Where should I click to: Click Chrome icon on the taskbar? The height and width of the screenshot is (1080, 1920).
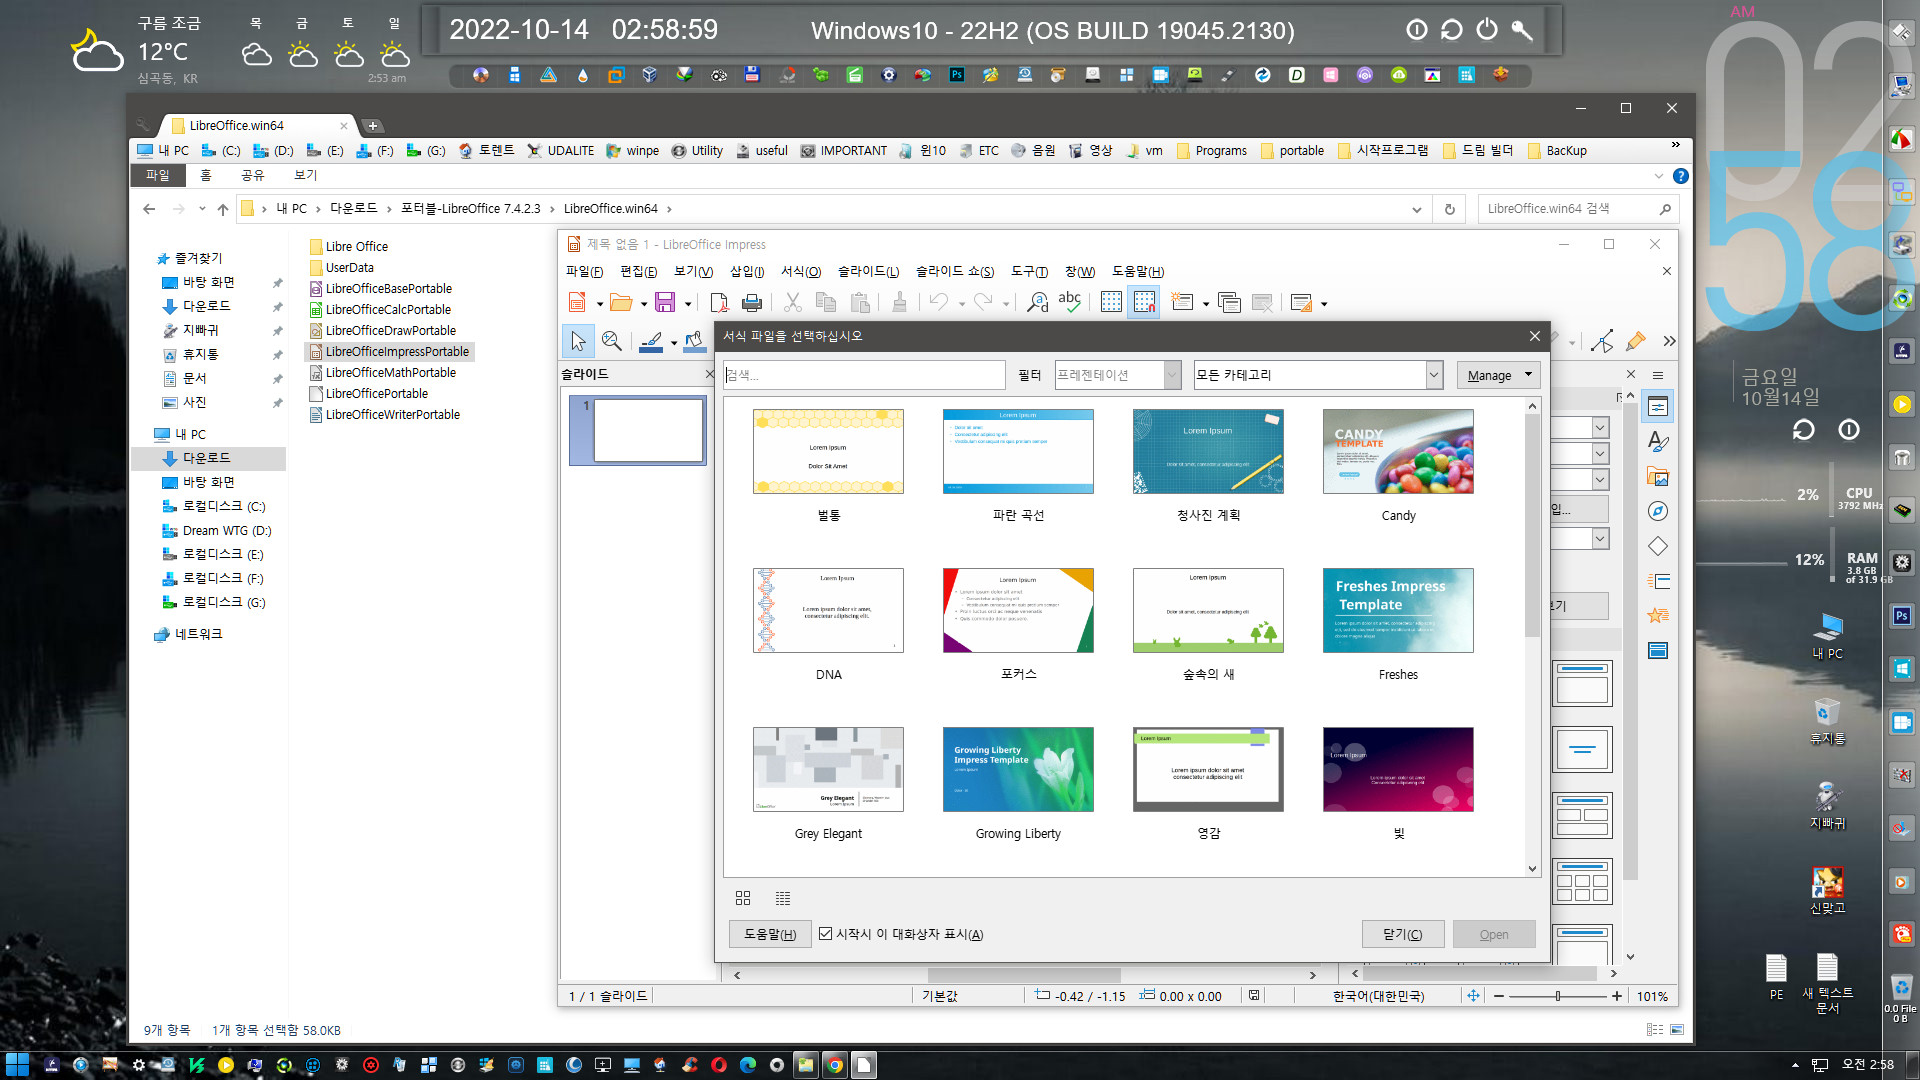[x=834, y=1065]
